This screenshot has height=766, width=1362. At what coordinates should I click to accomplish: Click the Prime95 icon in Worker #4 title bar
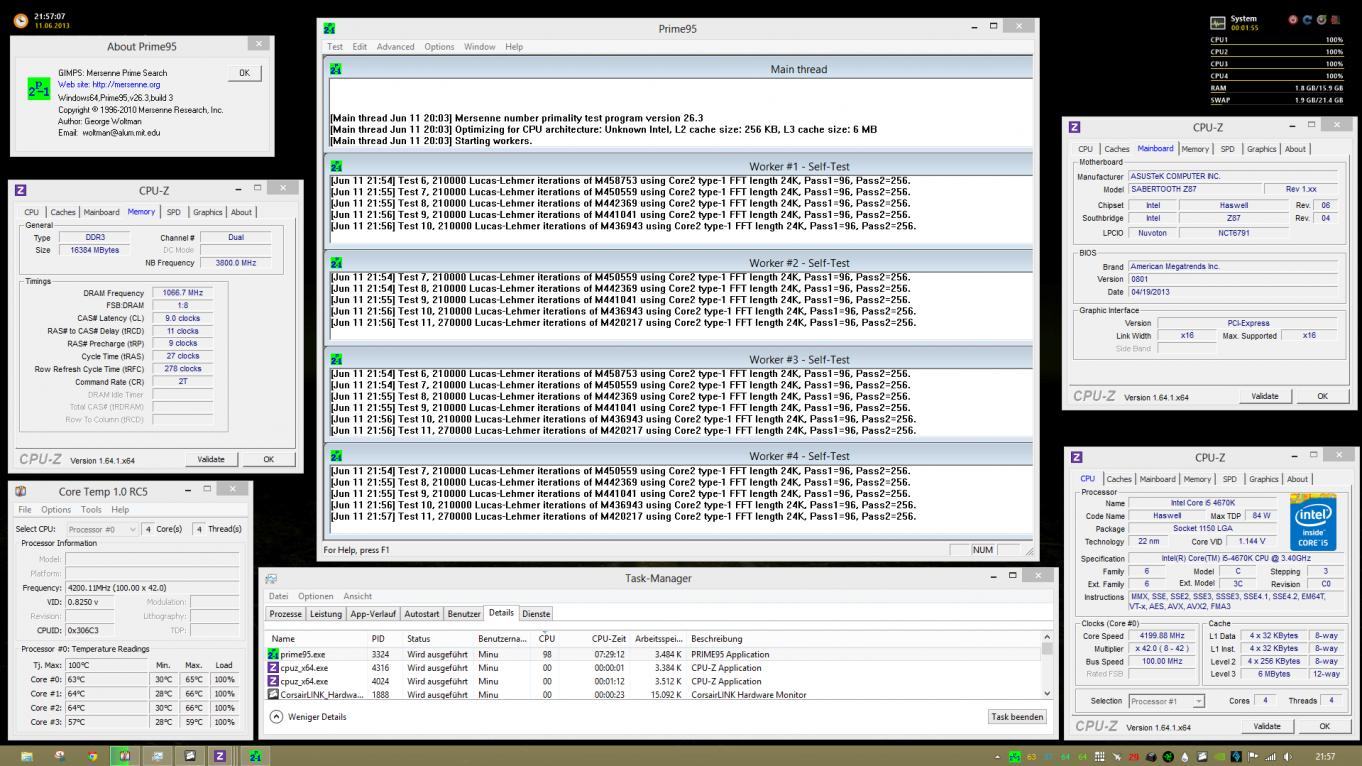coord(336,456)
